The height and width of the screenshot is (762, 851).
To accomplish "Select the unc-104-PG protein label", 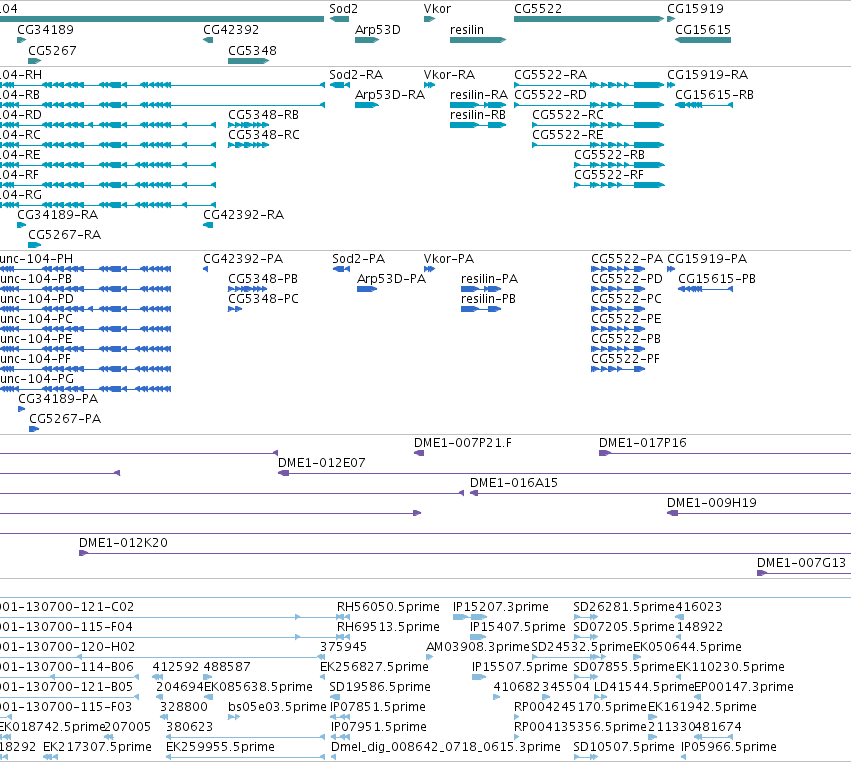I will (37, 378).
